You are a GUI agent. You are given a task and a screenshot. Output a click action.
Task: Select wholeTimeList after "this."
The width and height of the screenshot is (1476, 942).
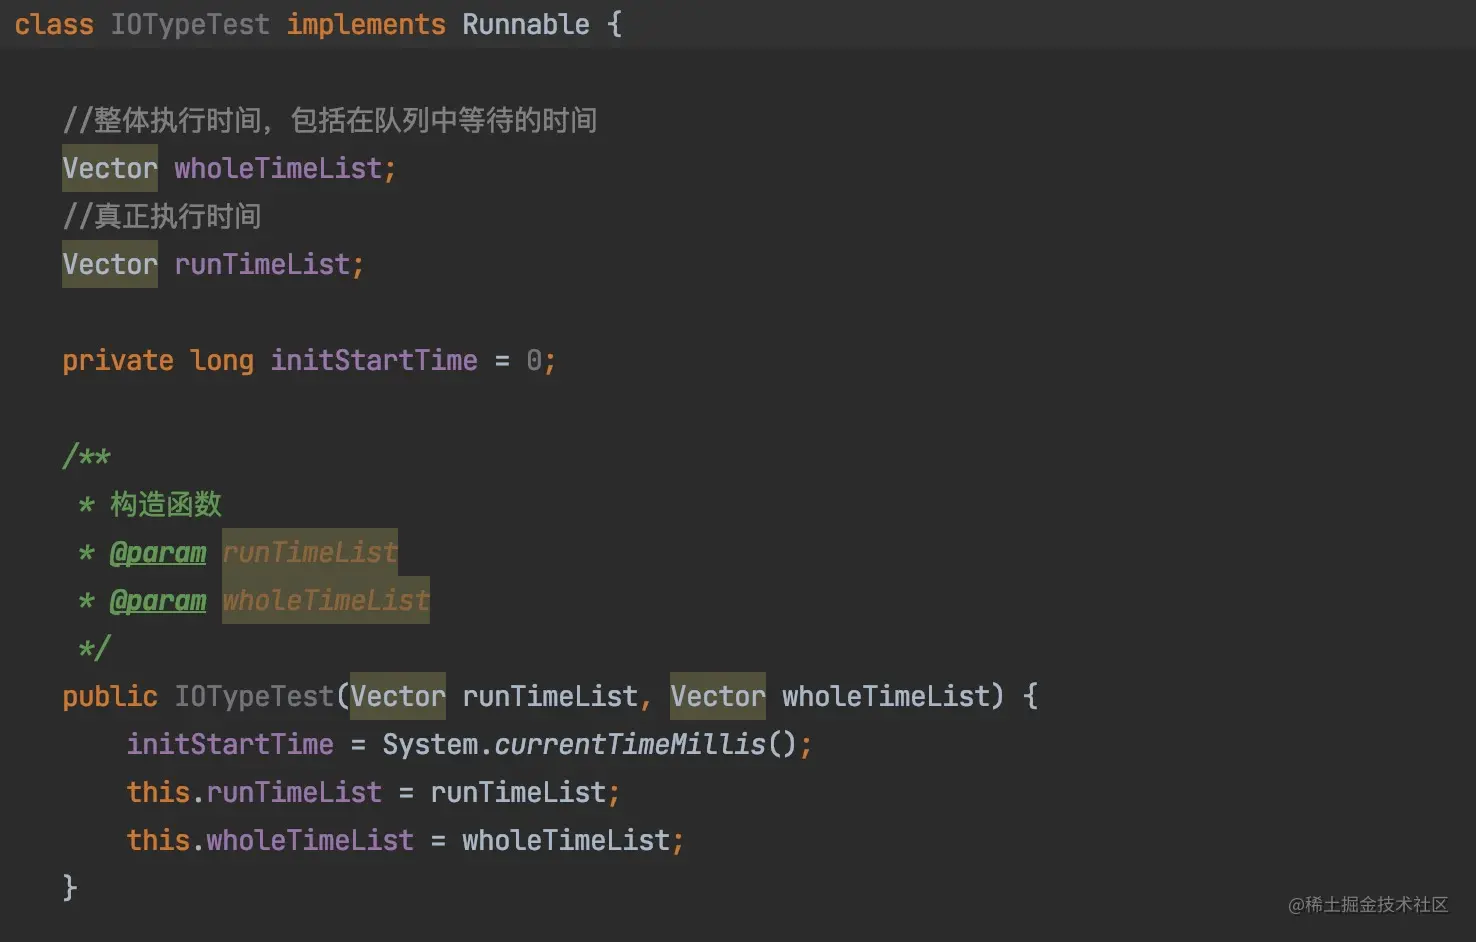click(310, 840)
